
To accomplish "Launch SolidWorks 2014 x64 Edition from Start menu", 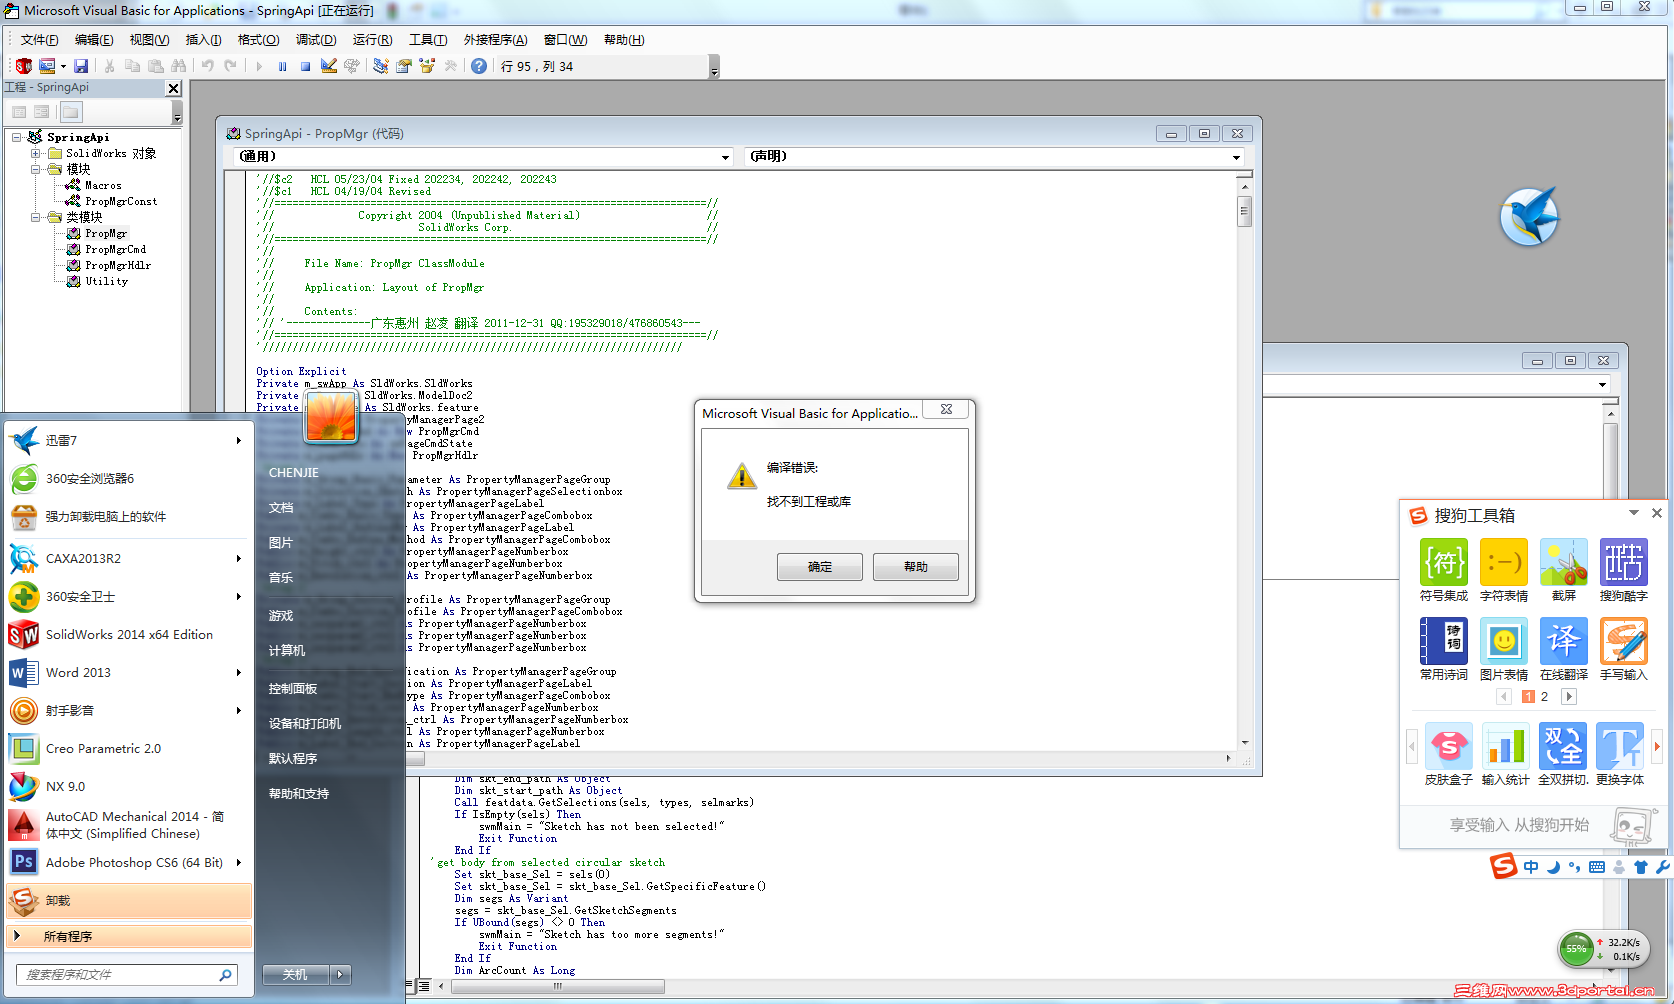I will [x=129, y=635].
